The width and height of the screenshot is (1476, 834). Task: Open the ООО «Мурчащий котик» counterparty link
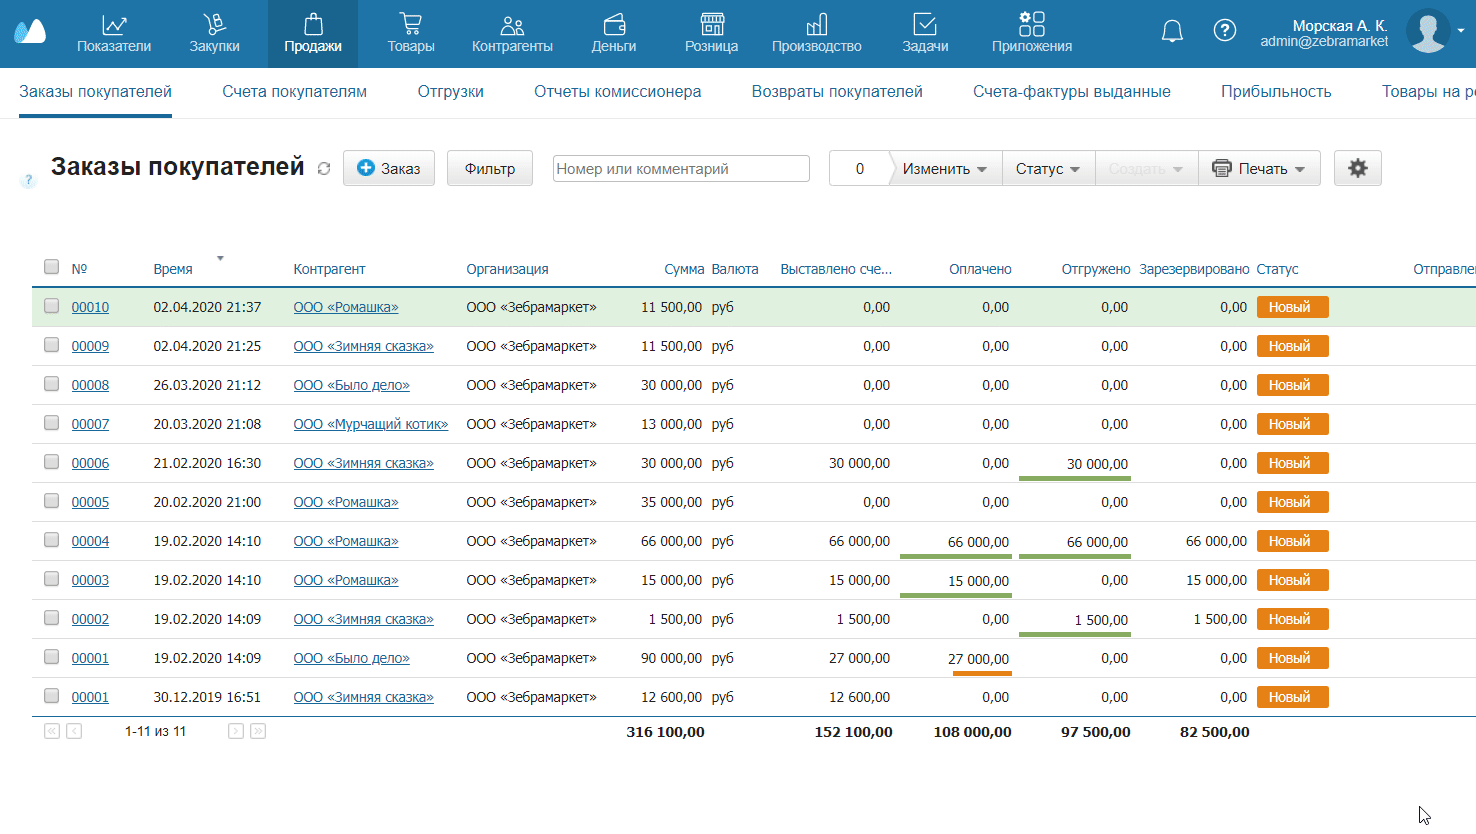pos(370,424)
